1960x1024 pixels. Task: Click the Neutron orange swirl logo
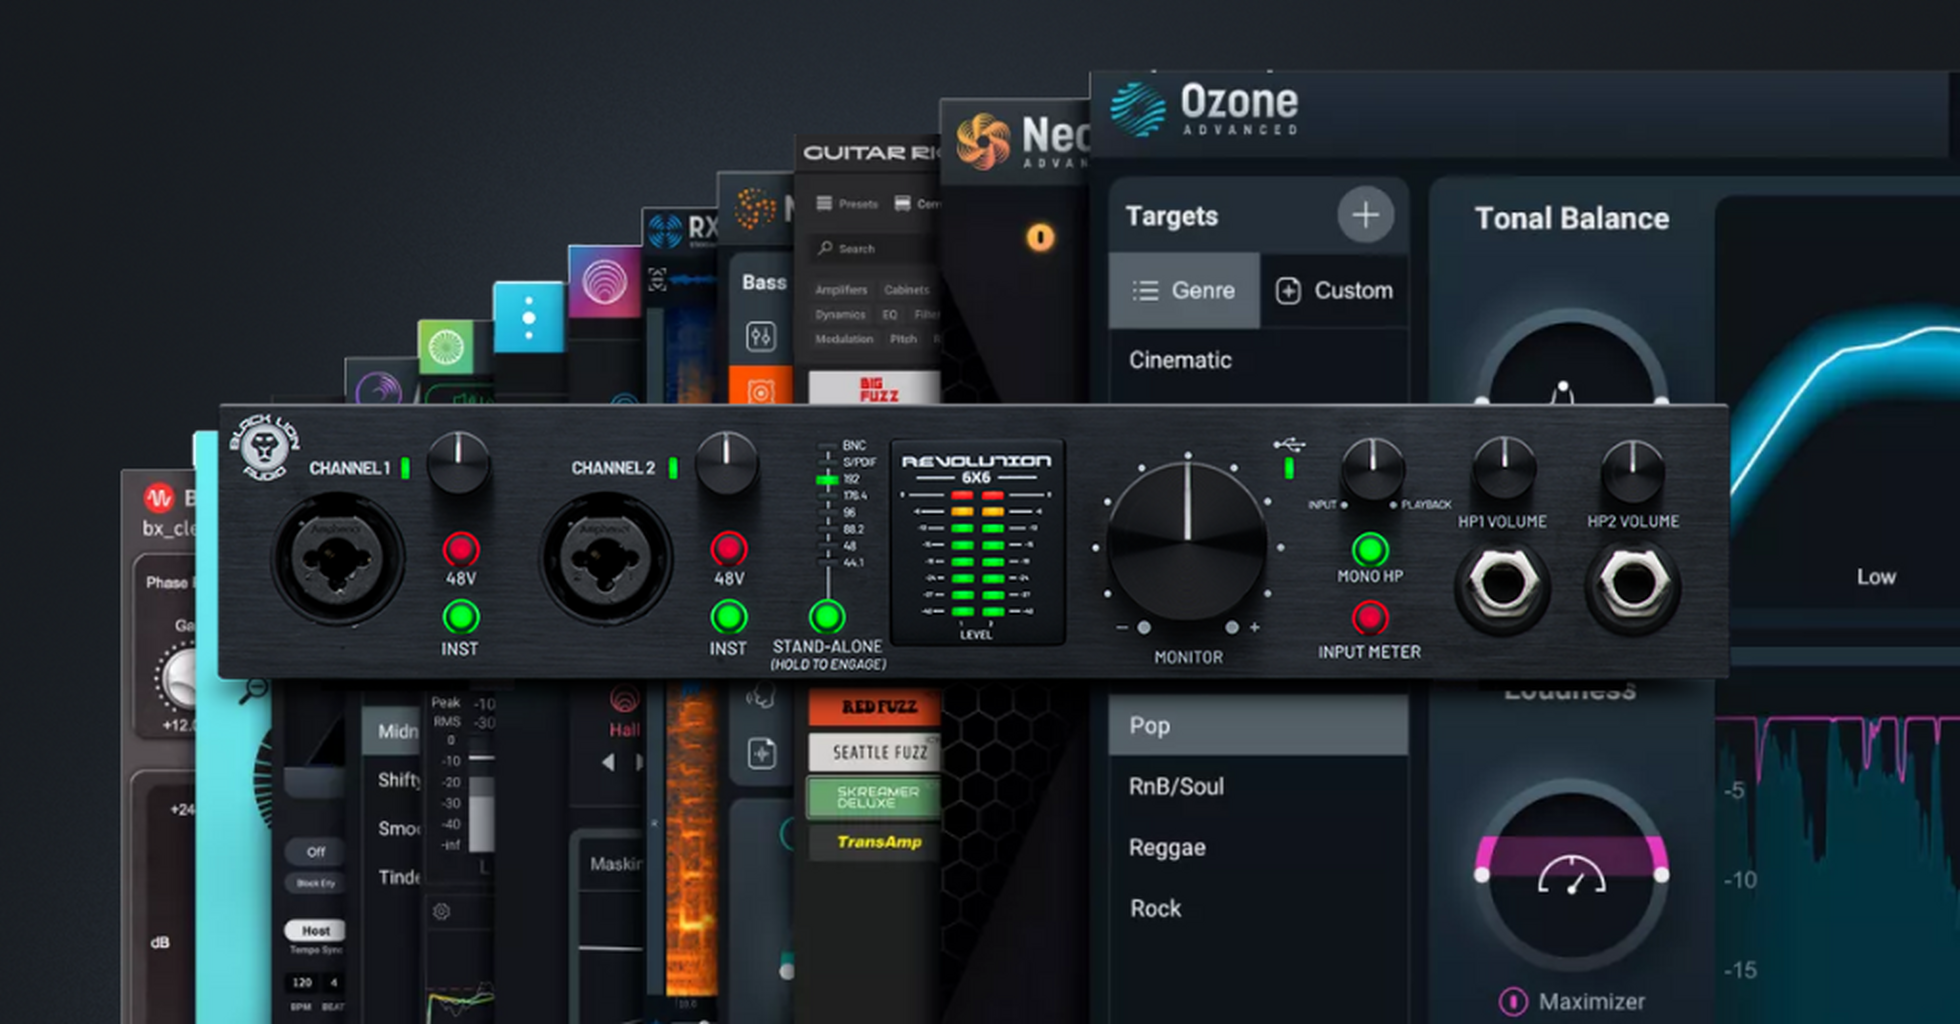coord(983,141)
